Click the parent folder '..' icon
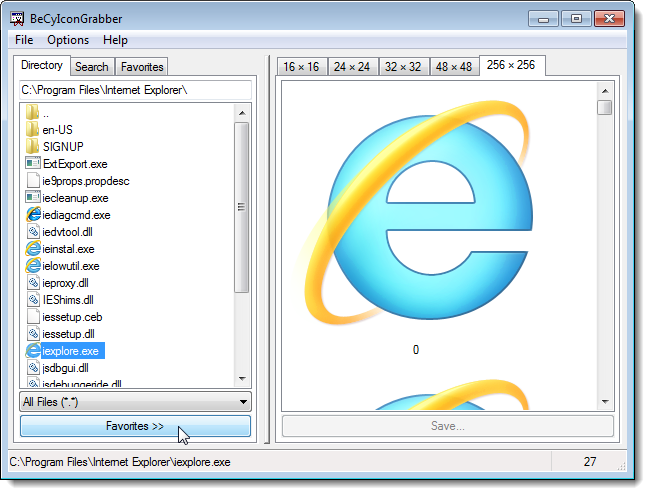The height and width of the screenshot is (495, 650). tap(32, 113)
